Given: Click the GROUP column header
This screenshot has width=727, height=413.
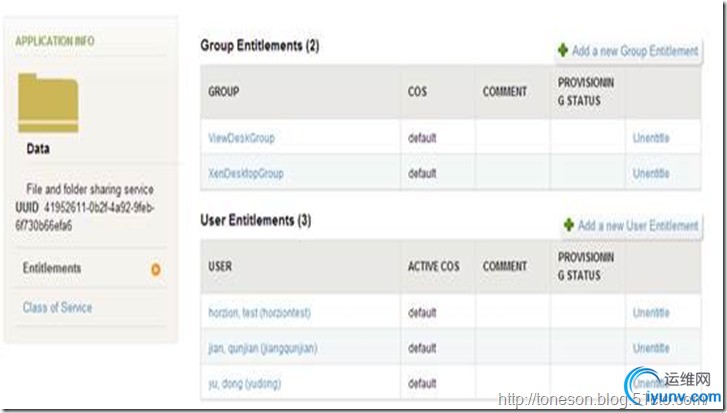Looking at the screenshot, I should (x=224, y=92).
